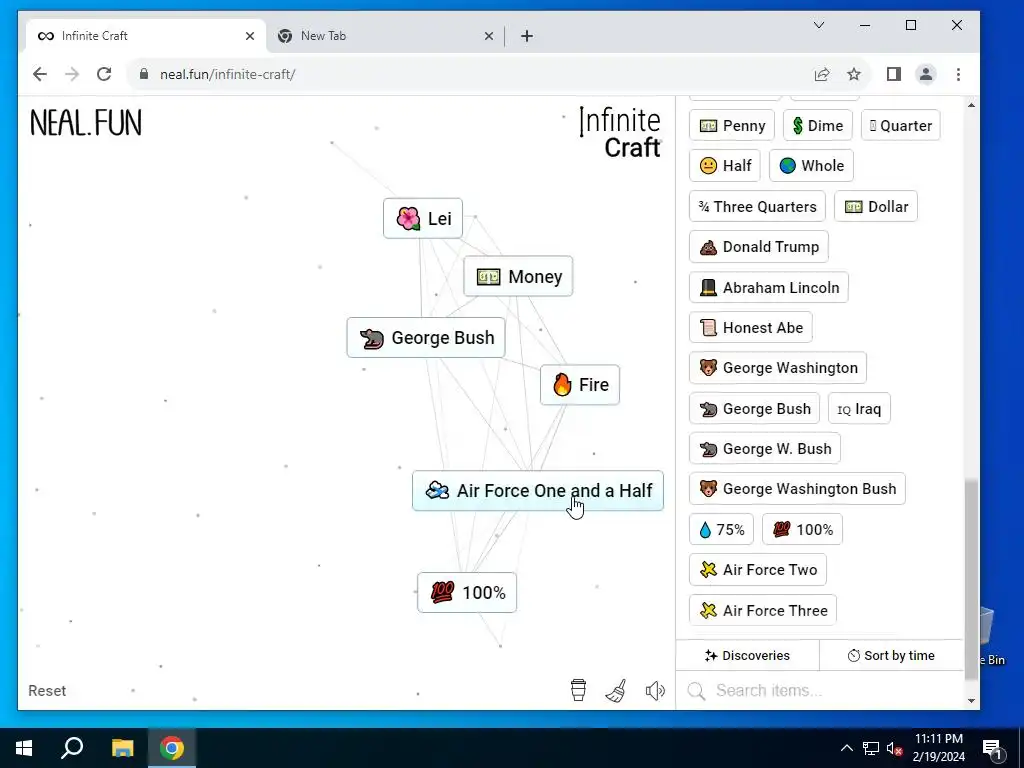Open File Explorer from taskbar
Image resolution: width=1024 pixels, height=768 pixels.
pos(122,748)
